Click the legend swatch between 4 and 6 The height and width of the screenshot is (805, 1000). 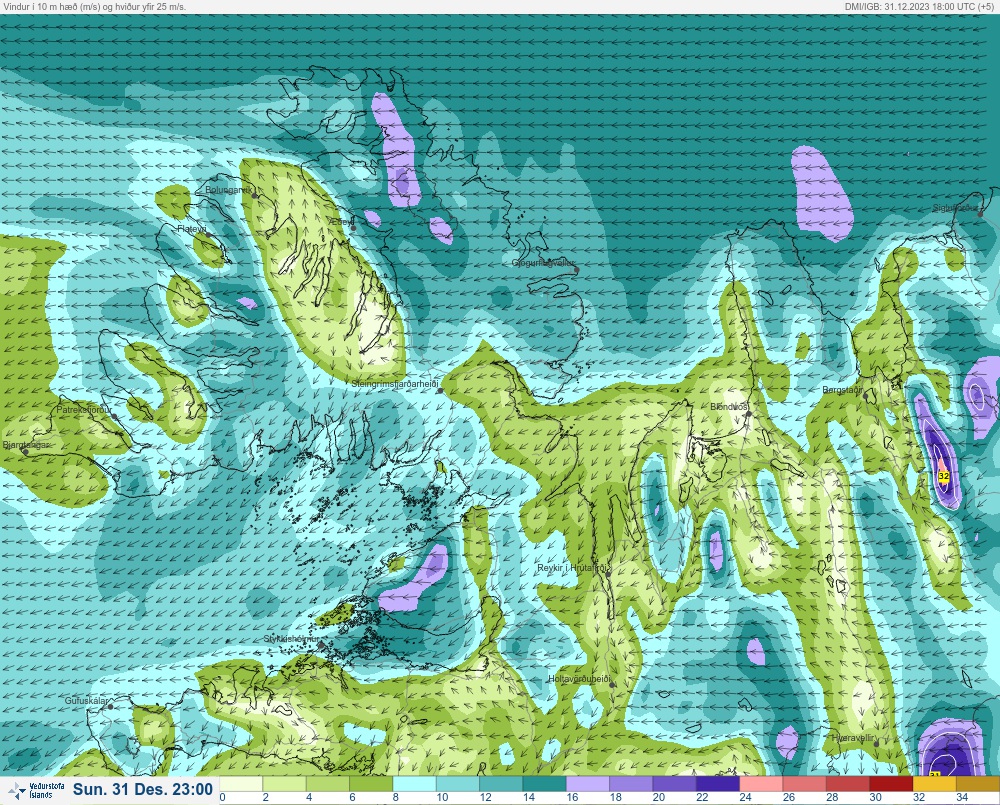[x=328, y=783]
